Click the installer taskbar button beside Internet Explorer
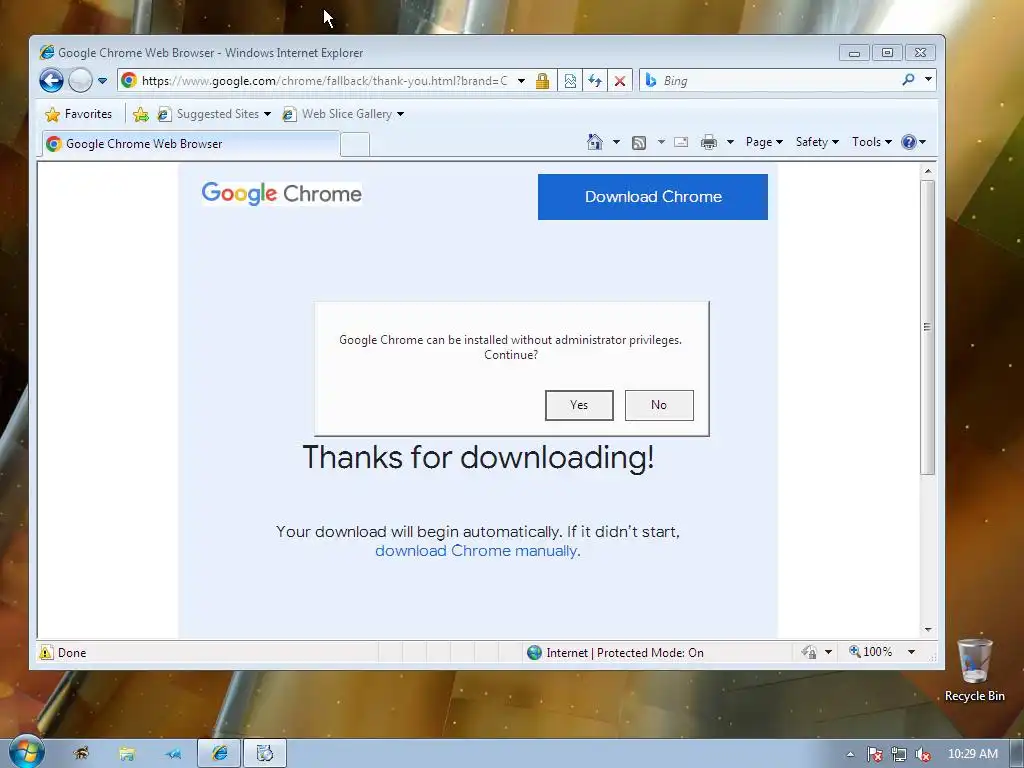The height and width of the screenshot is (768, 1024). 264,754
